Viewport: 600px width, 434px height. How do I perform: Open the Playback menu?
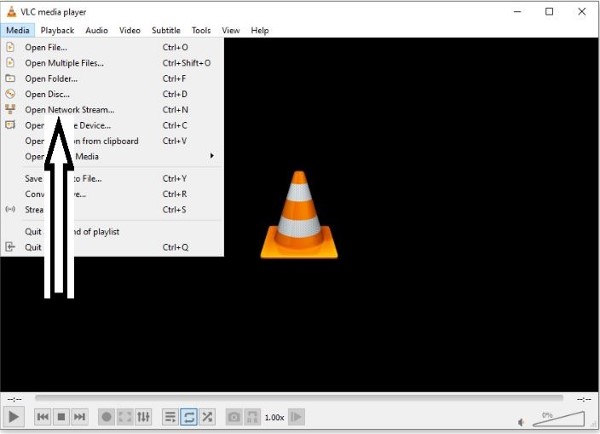(57, 30)
